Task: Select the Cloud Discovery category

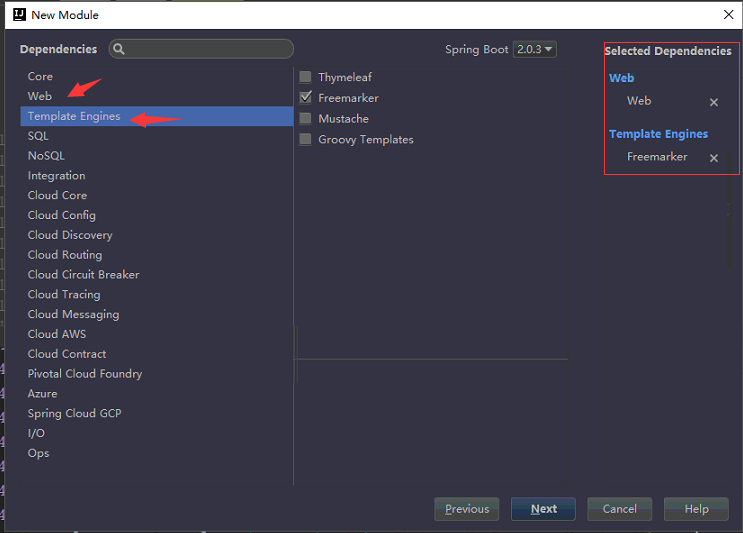Action: pyautogui.click(x=157, y=235)
